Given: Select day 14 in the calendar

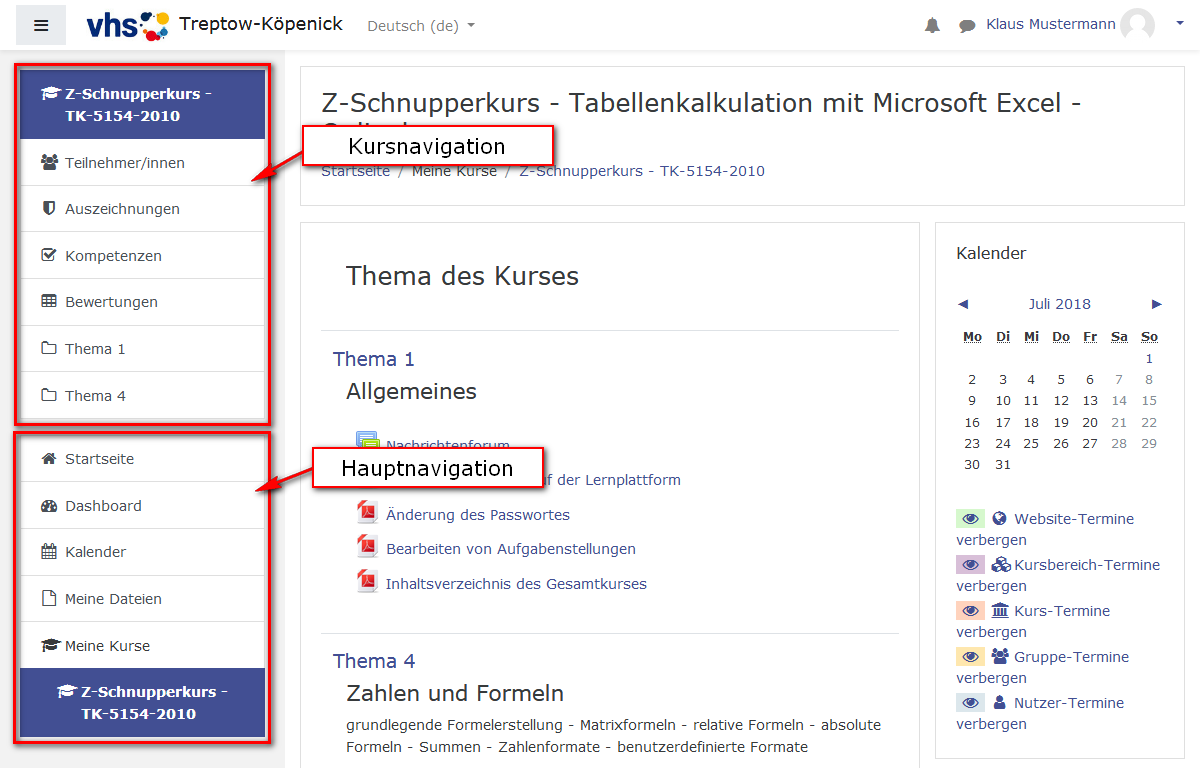Looking at the screenshot, I should click(1120, 401).
